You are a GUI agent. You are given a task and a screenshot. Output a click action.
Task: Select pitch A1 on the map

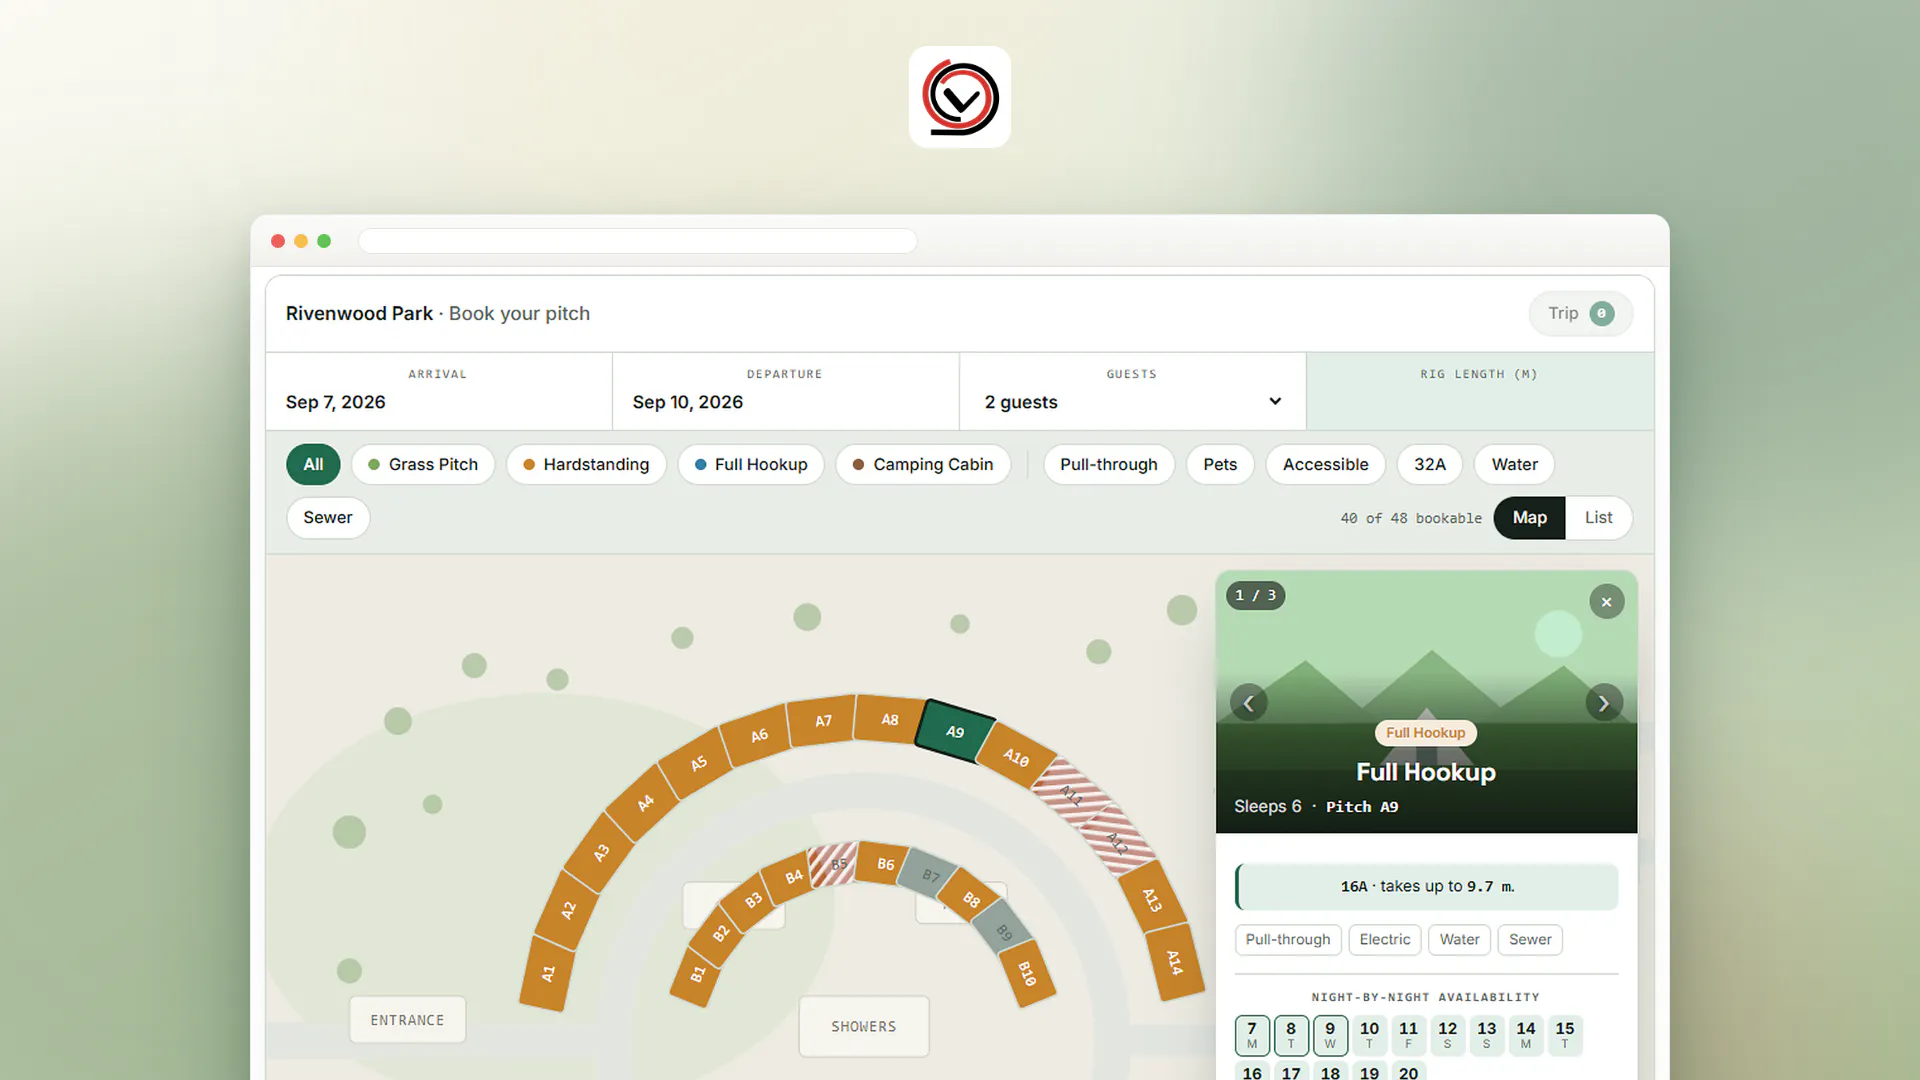(548, 973)
